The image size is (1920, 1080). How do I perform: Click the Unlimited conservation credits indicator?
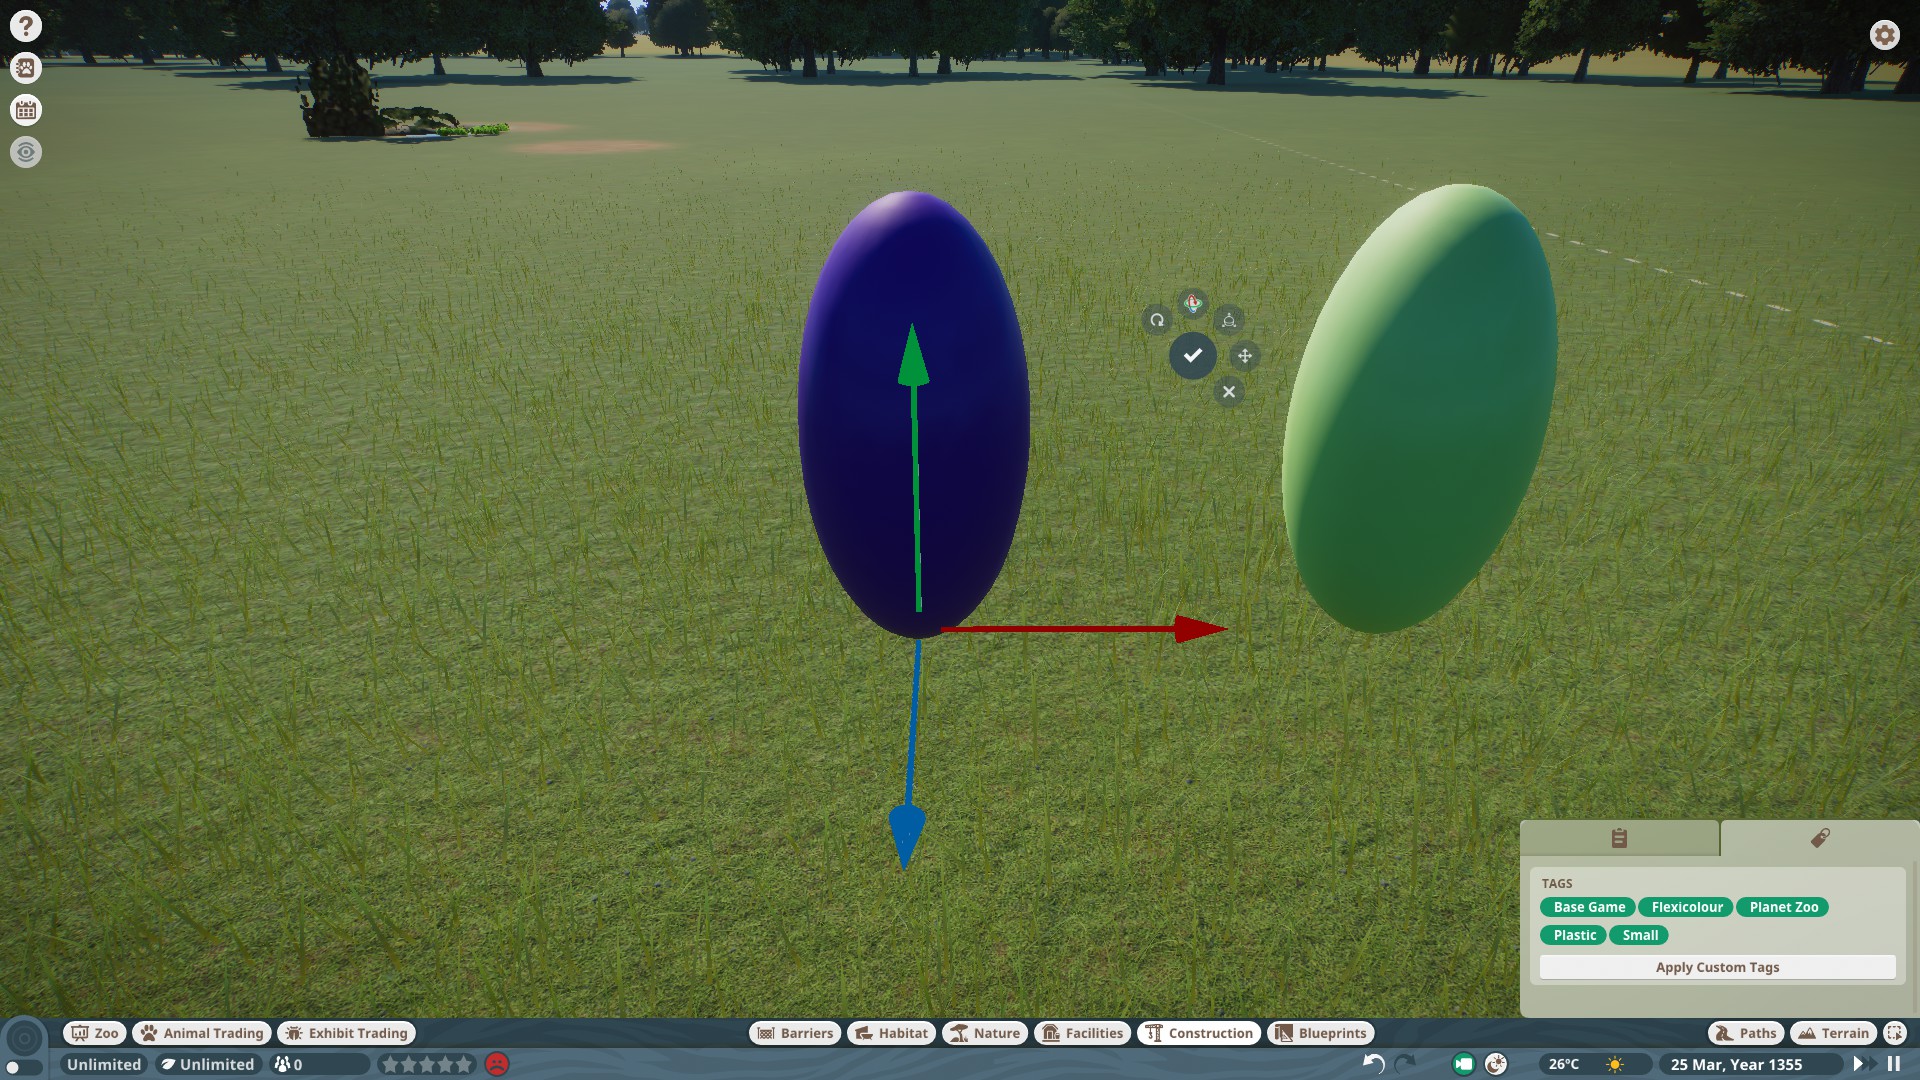tap(210, 1064)
